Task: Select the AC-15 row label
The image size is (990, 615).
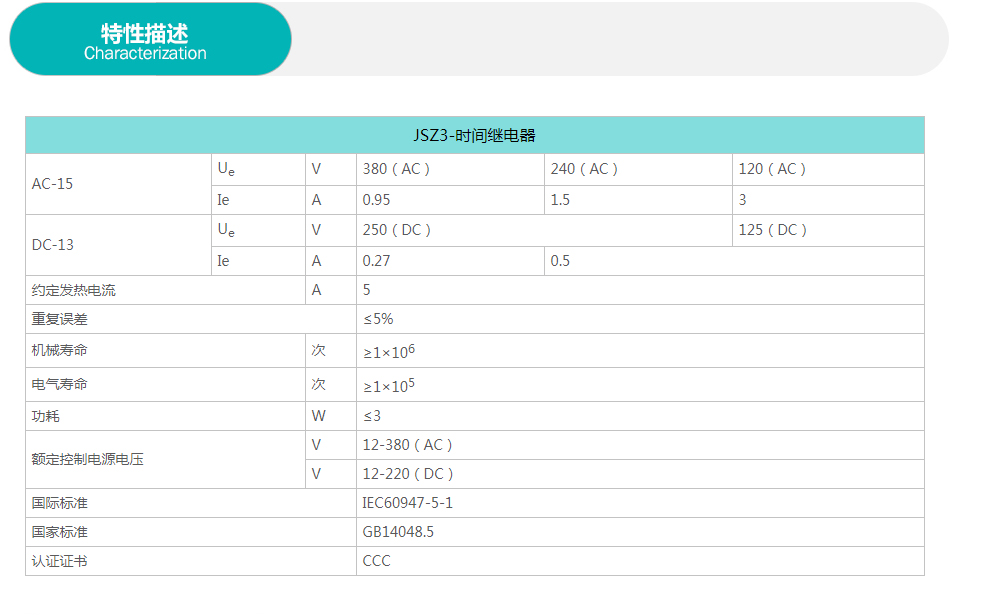Action: tap(53, 184)
